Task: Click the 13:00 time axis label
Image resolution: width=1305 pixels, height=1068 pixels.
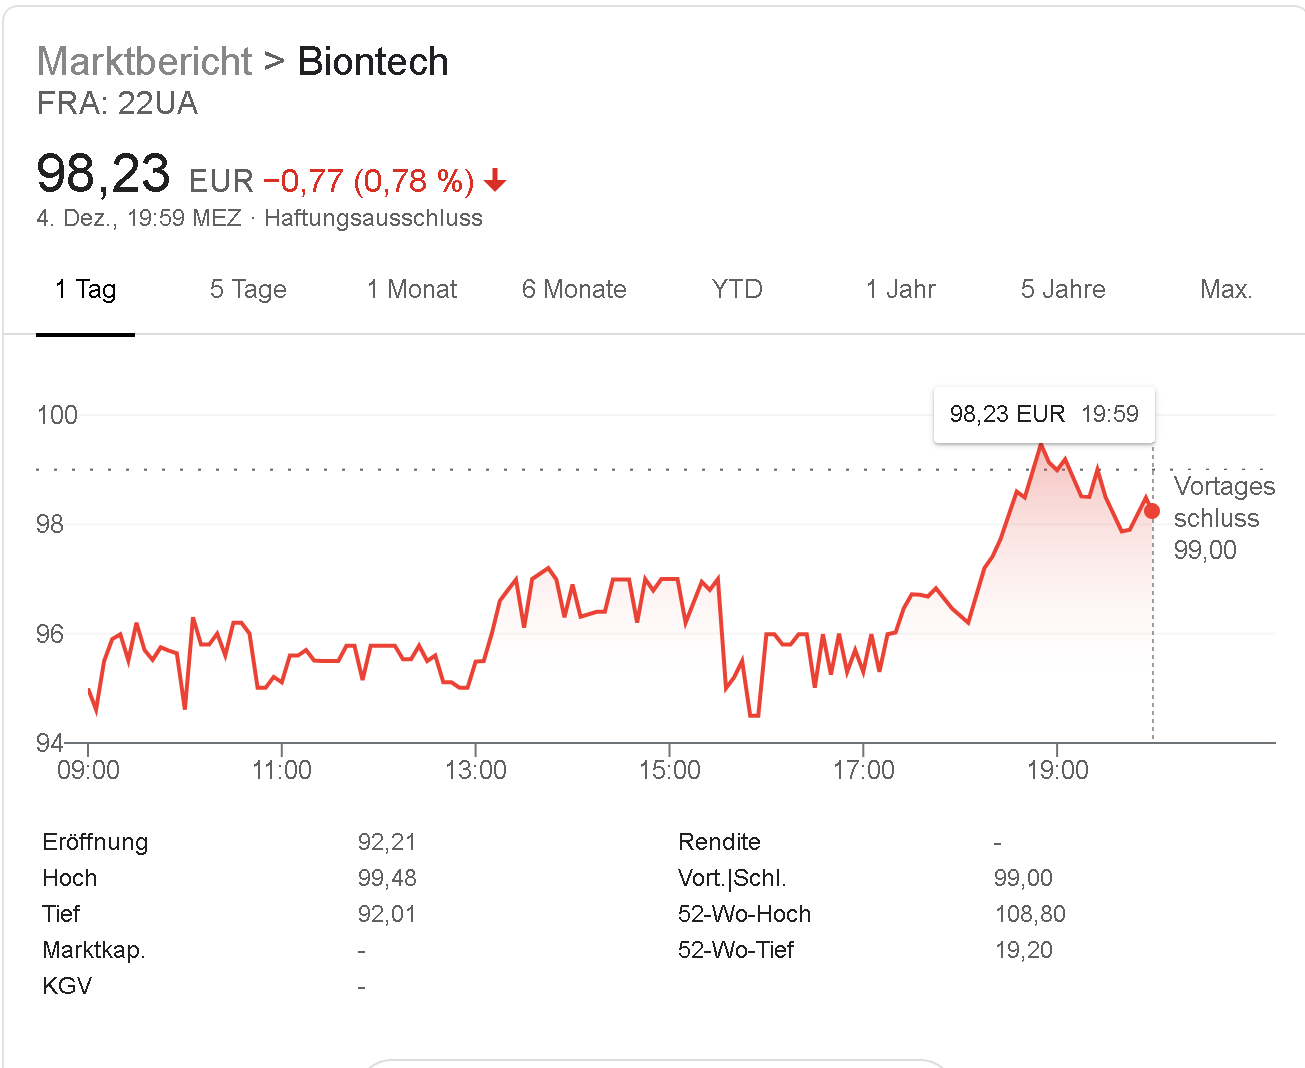Action: click(476, 770)
